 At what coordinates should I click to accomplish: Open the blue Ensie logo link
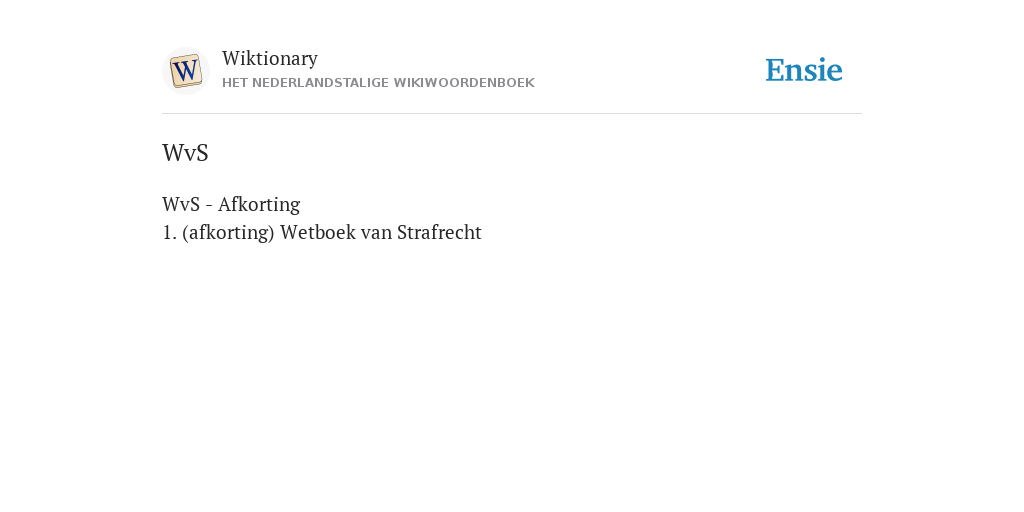804,70
